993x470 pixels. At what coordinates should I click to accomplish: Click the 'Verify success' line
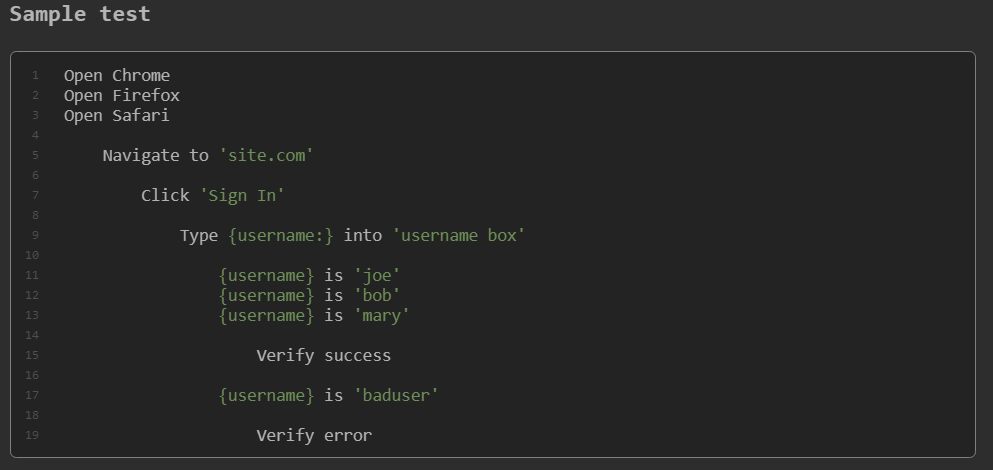(x=323, y=355)
